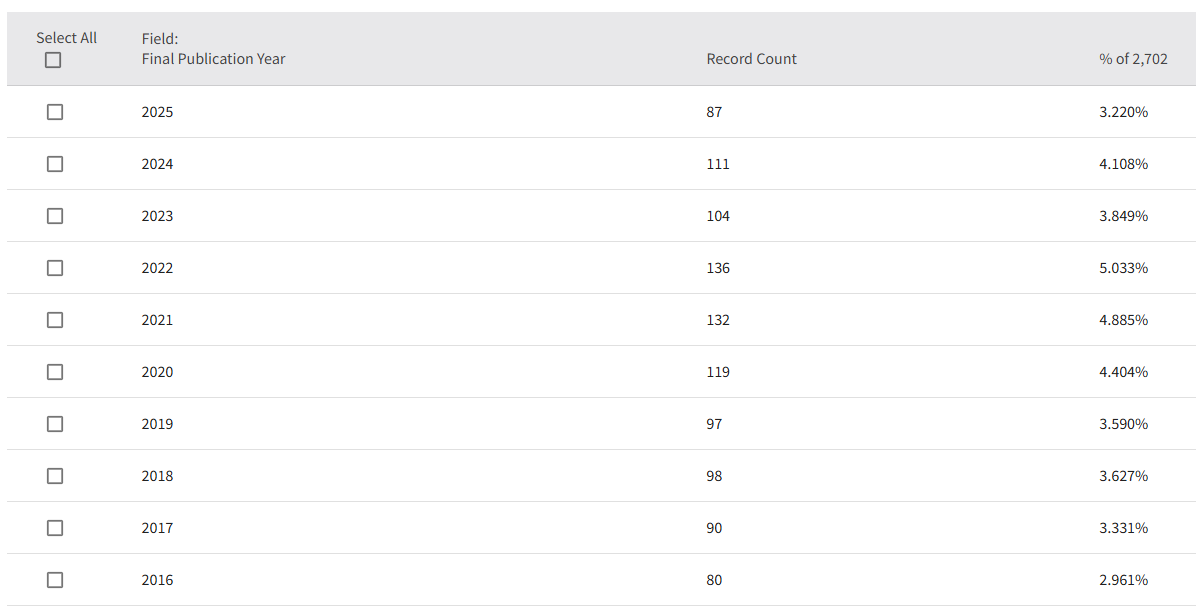Enable the checkbox beside 2023

pyautogui.click(x=55, y=216)
